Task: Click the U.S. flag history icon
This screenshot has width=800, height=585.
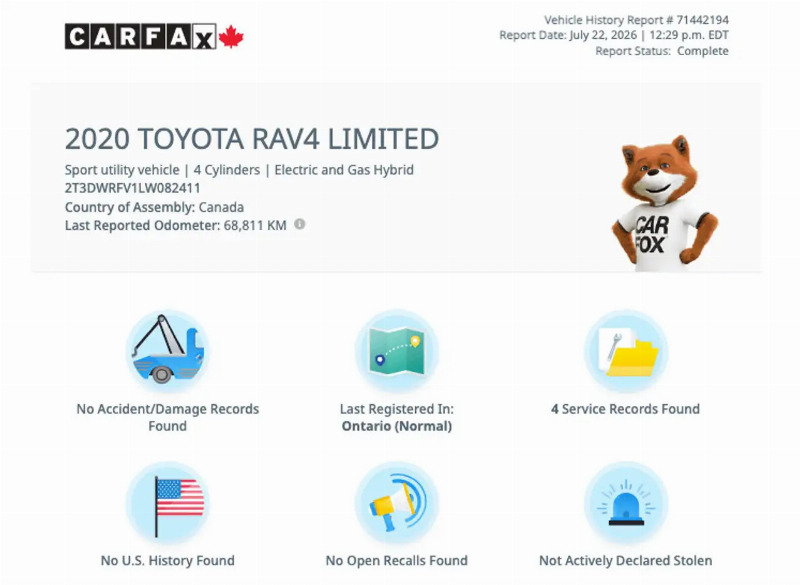Action: [167, 502]
